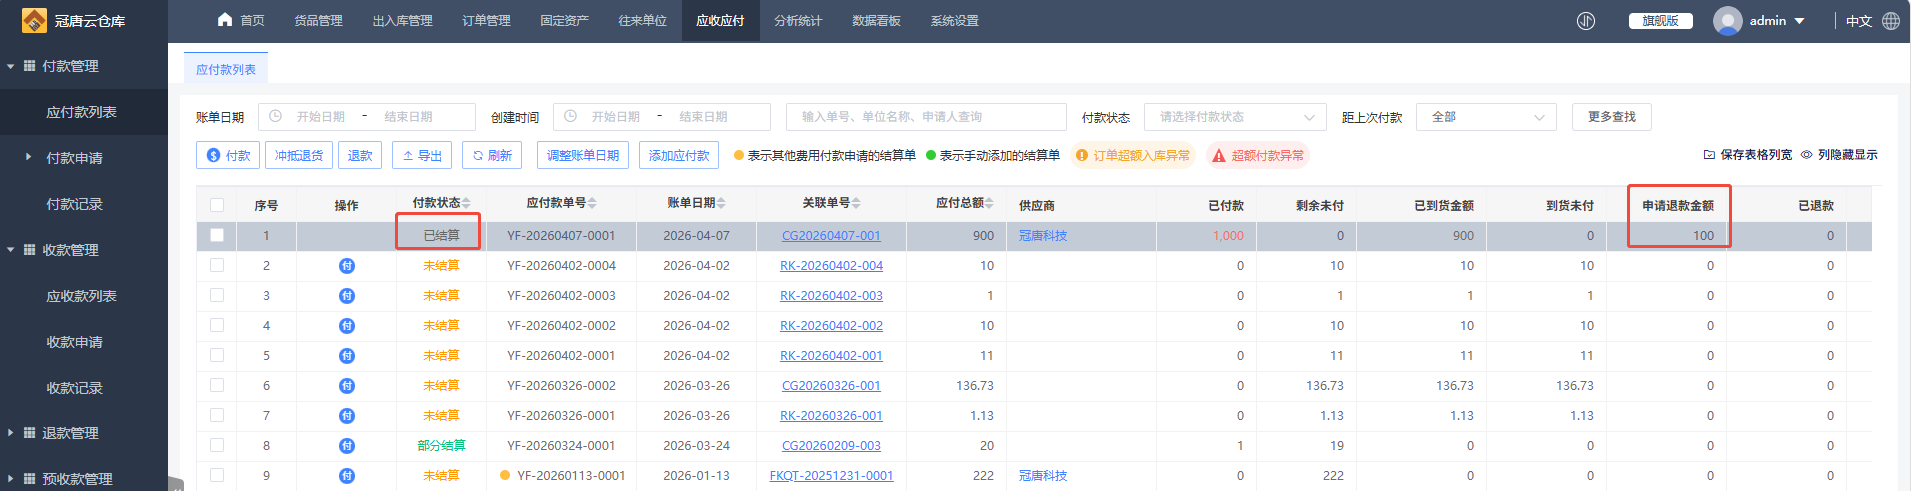This screenshot has width=1914, height=491.
Task: Click the 冲抵退货 button
Action: 299,156
